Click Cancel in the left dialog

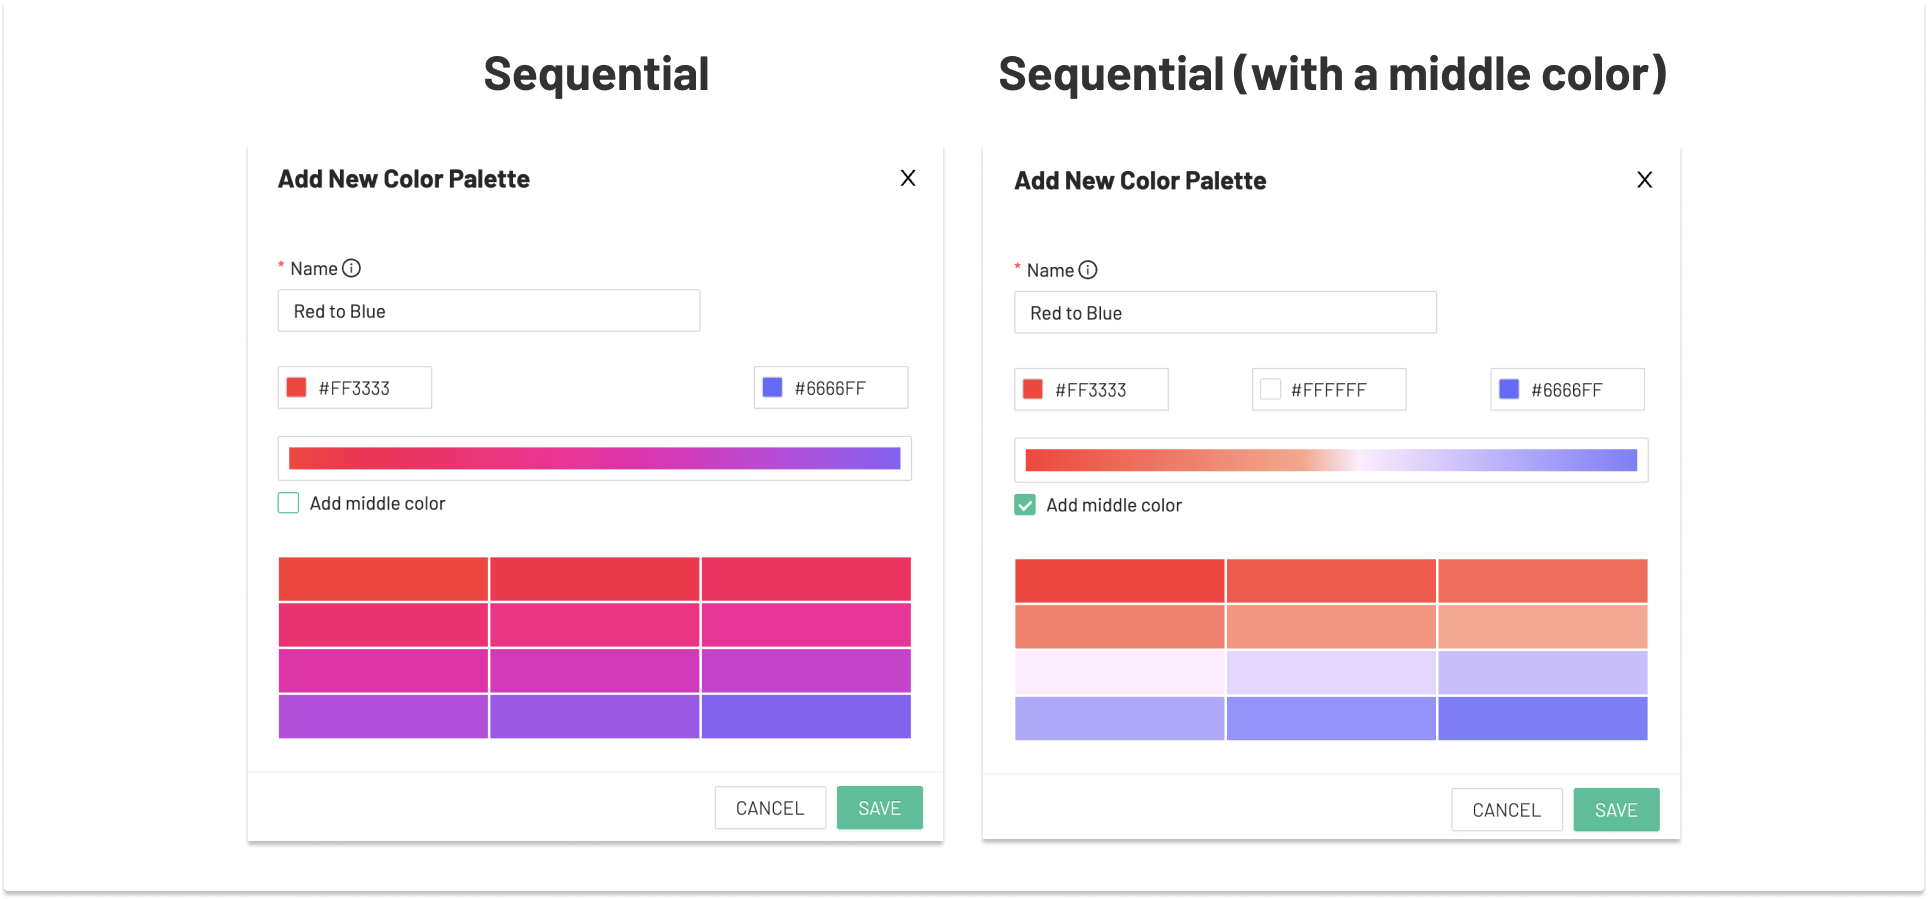[x=769, y=807]
